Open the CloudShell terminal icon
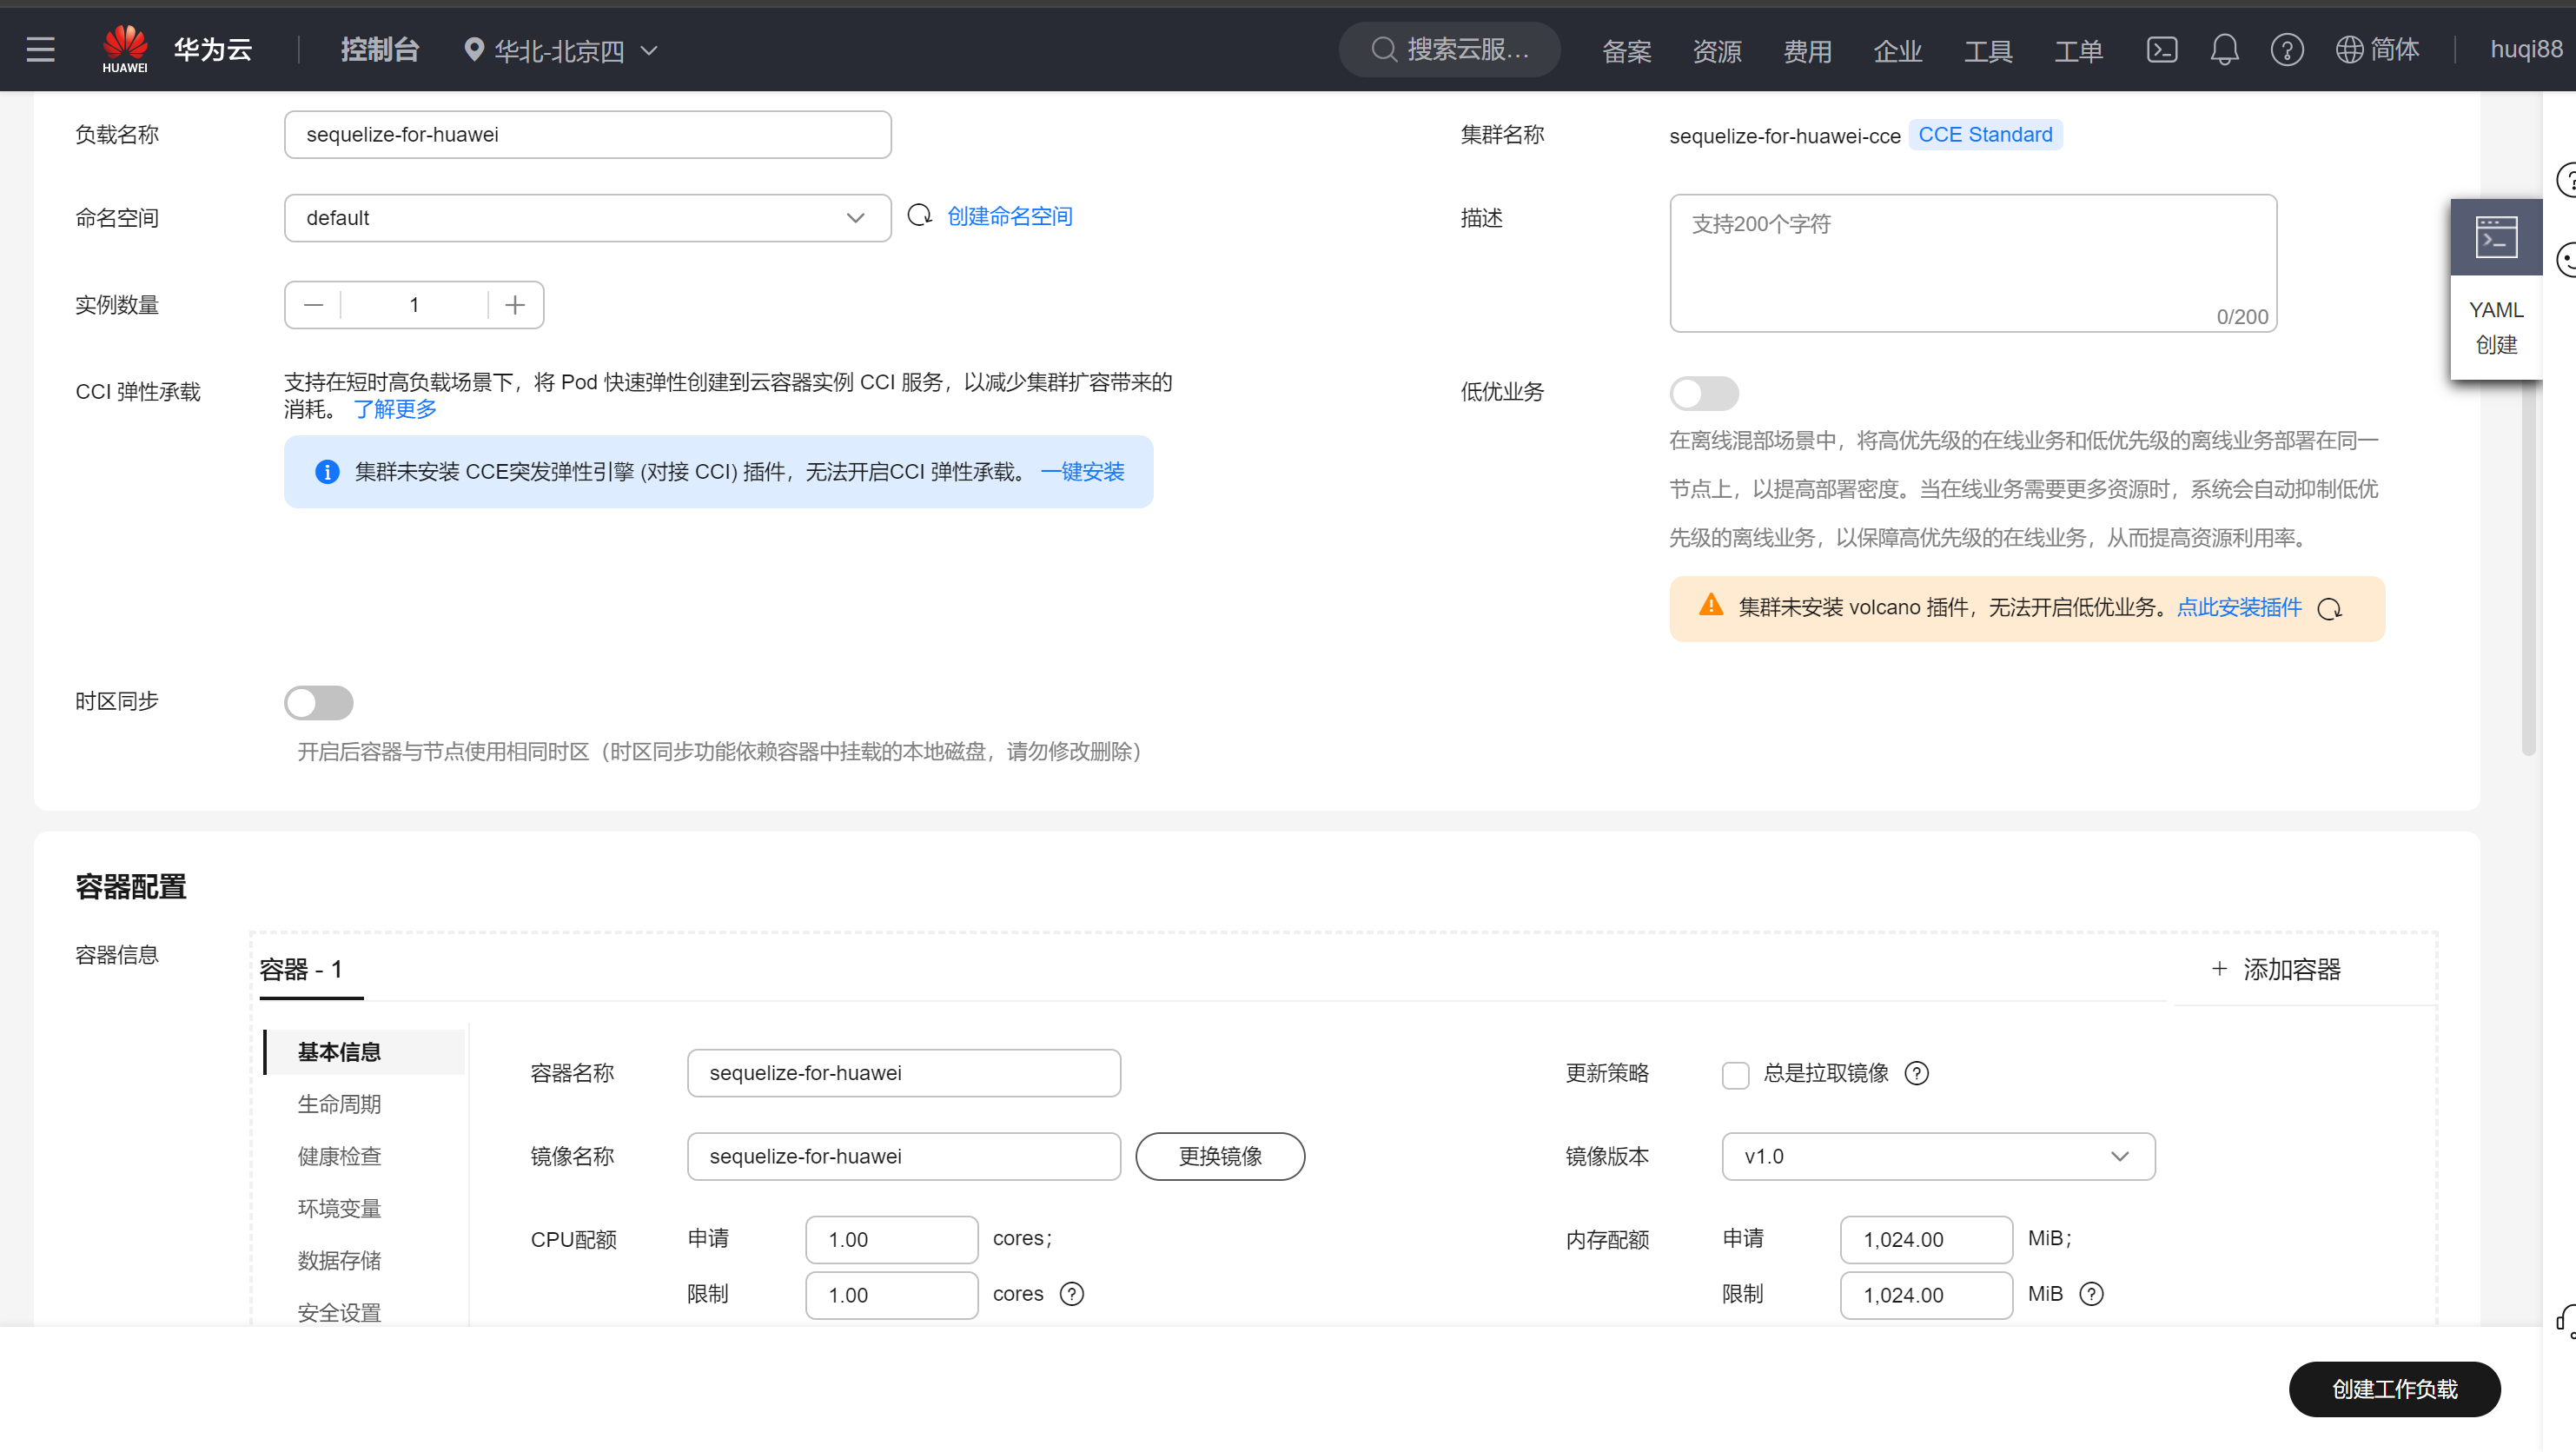 click(x=2161, y=49)
